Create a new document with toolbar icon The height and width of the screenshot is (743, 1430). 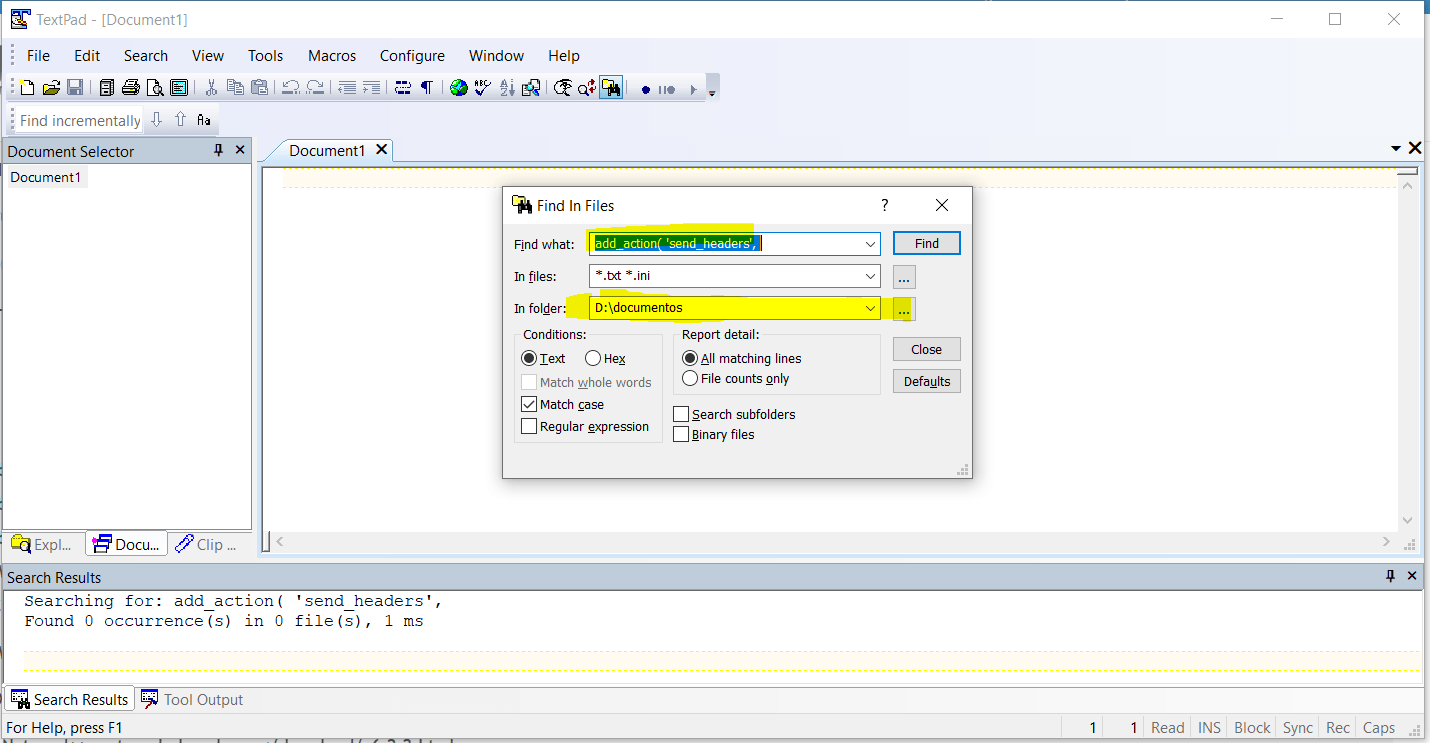pos(27,88)
